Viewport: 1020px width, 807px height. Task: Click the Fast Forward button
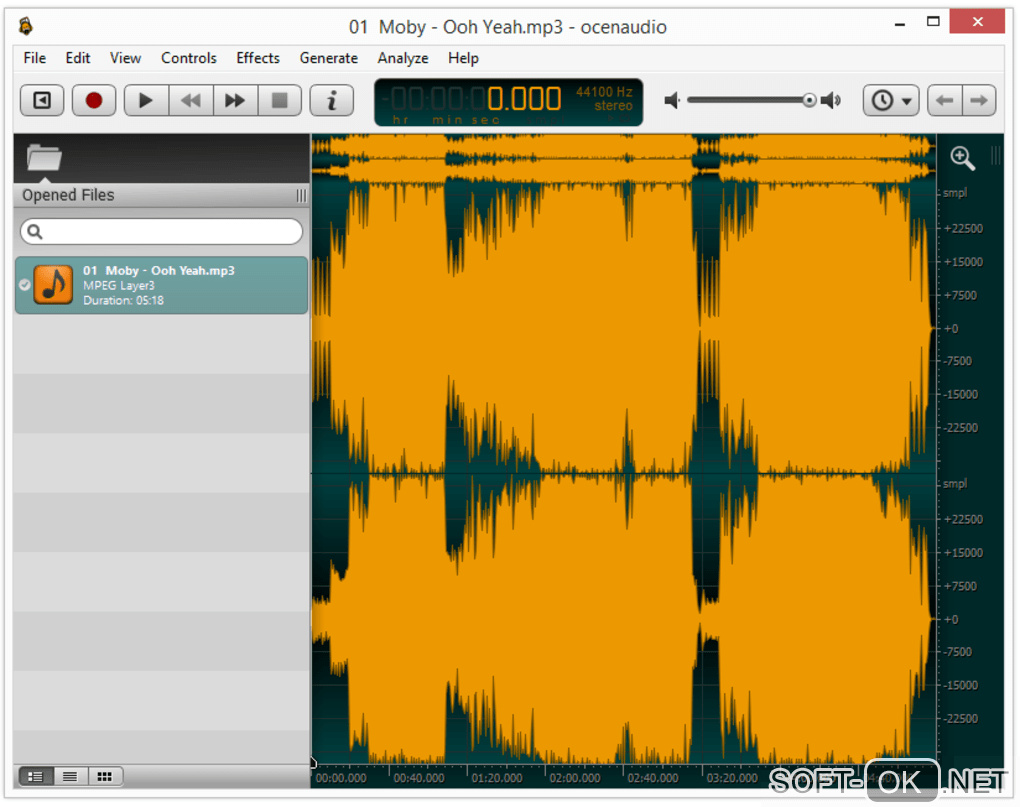[235, 100]
